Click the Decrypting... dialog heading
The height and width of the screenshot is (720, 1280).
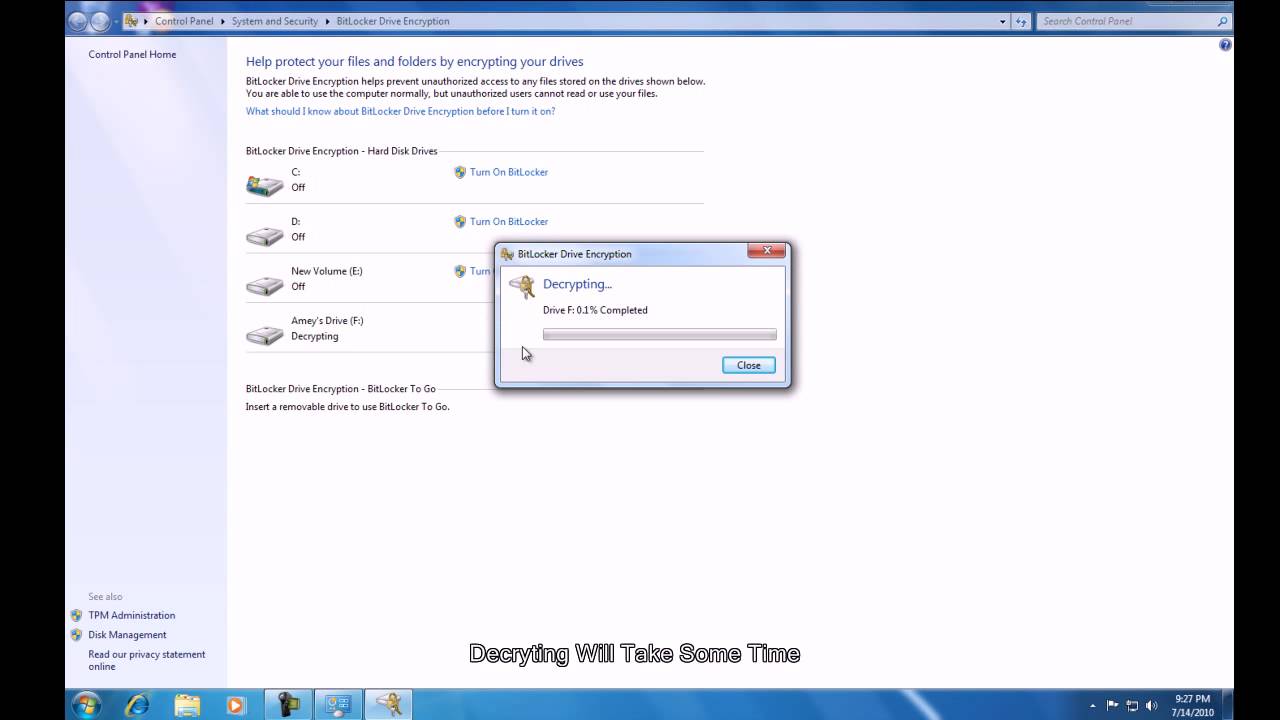tap(577, 285)
